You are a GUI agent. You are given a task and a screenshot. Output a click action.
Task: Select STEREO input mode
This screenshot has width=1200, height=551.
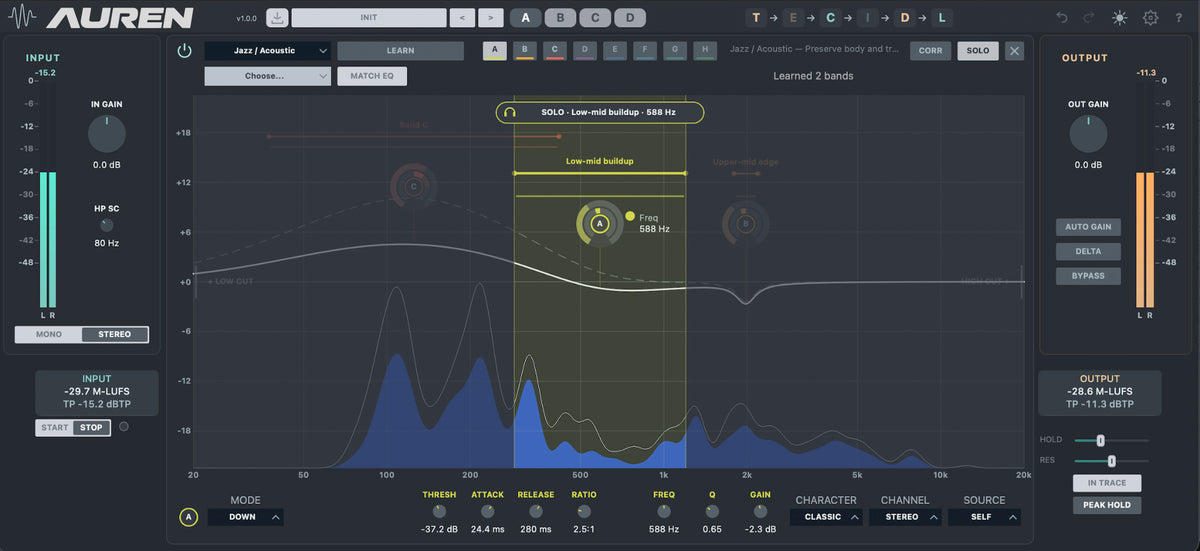[115, 334]
